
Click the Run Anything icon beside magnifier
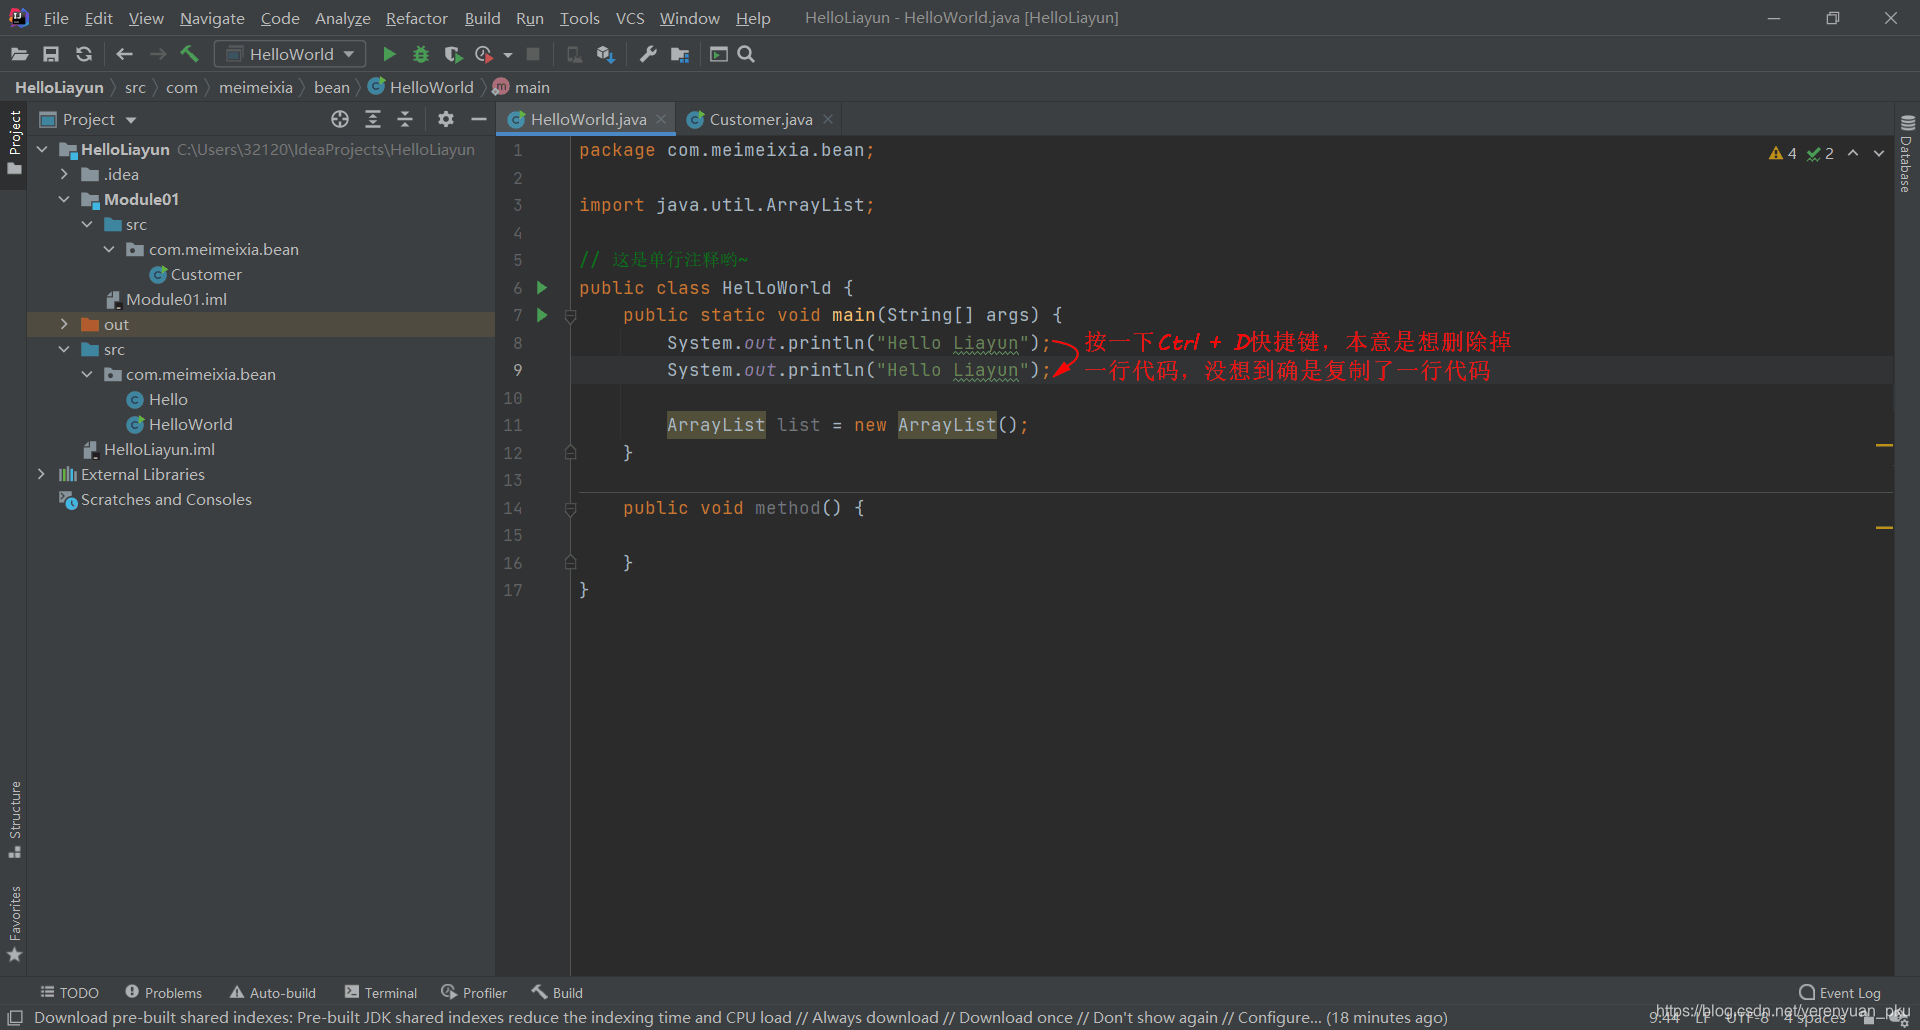[718, 54]
